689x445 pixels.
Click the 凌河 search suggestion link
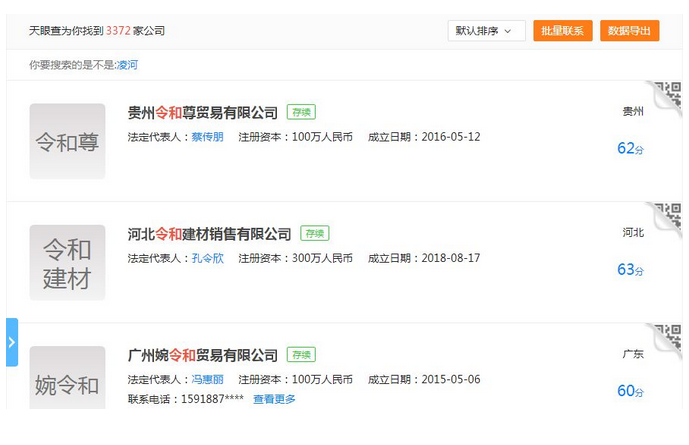(x=127, y=64)
